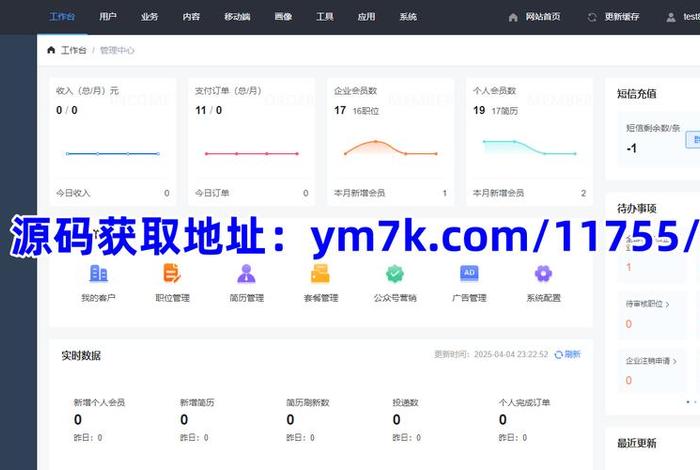The image size is (700, 470).
Task: Click carousel pagination dot in 待办事项
Action: click(688, 402)
